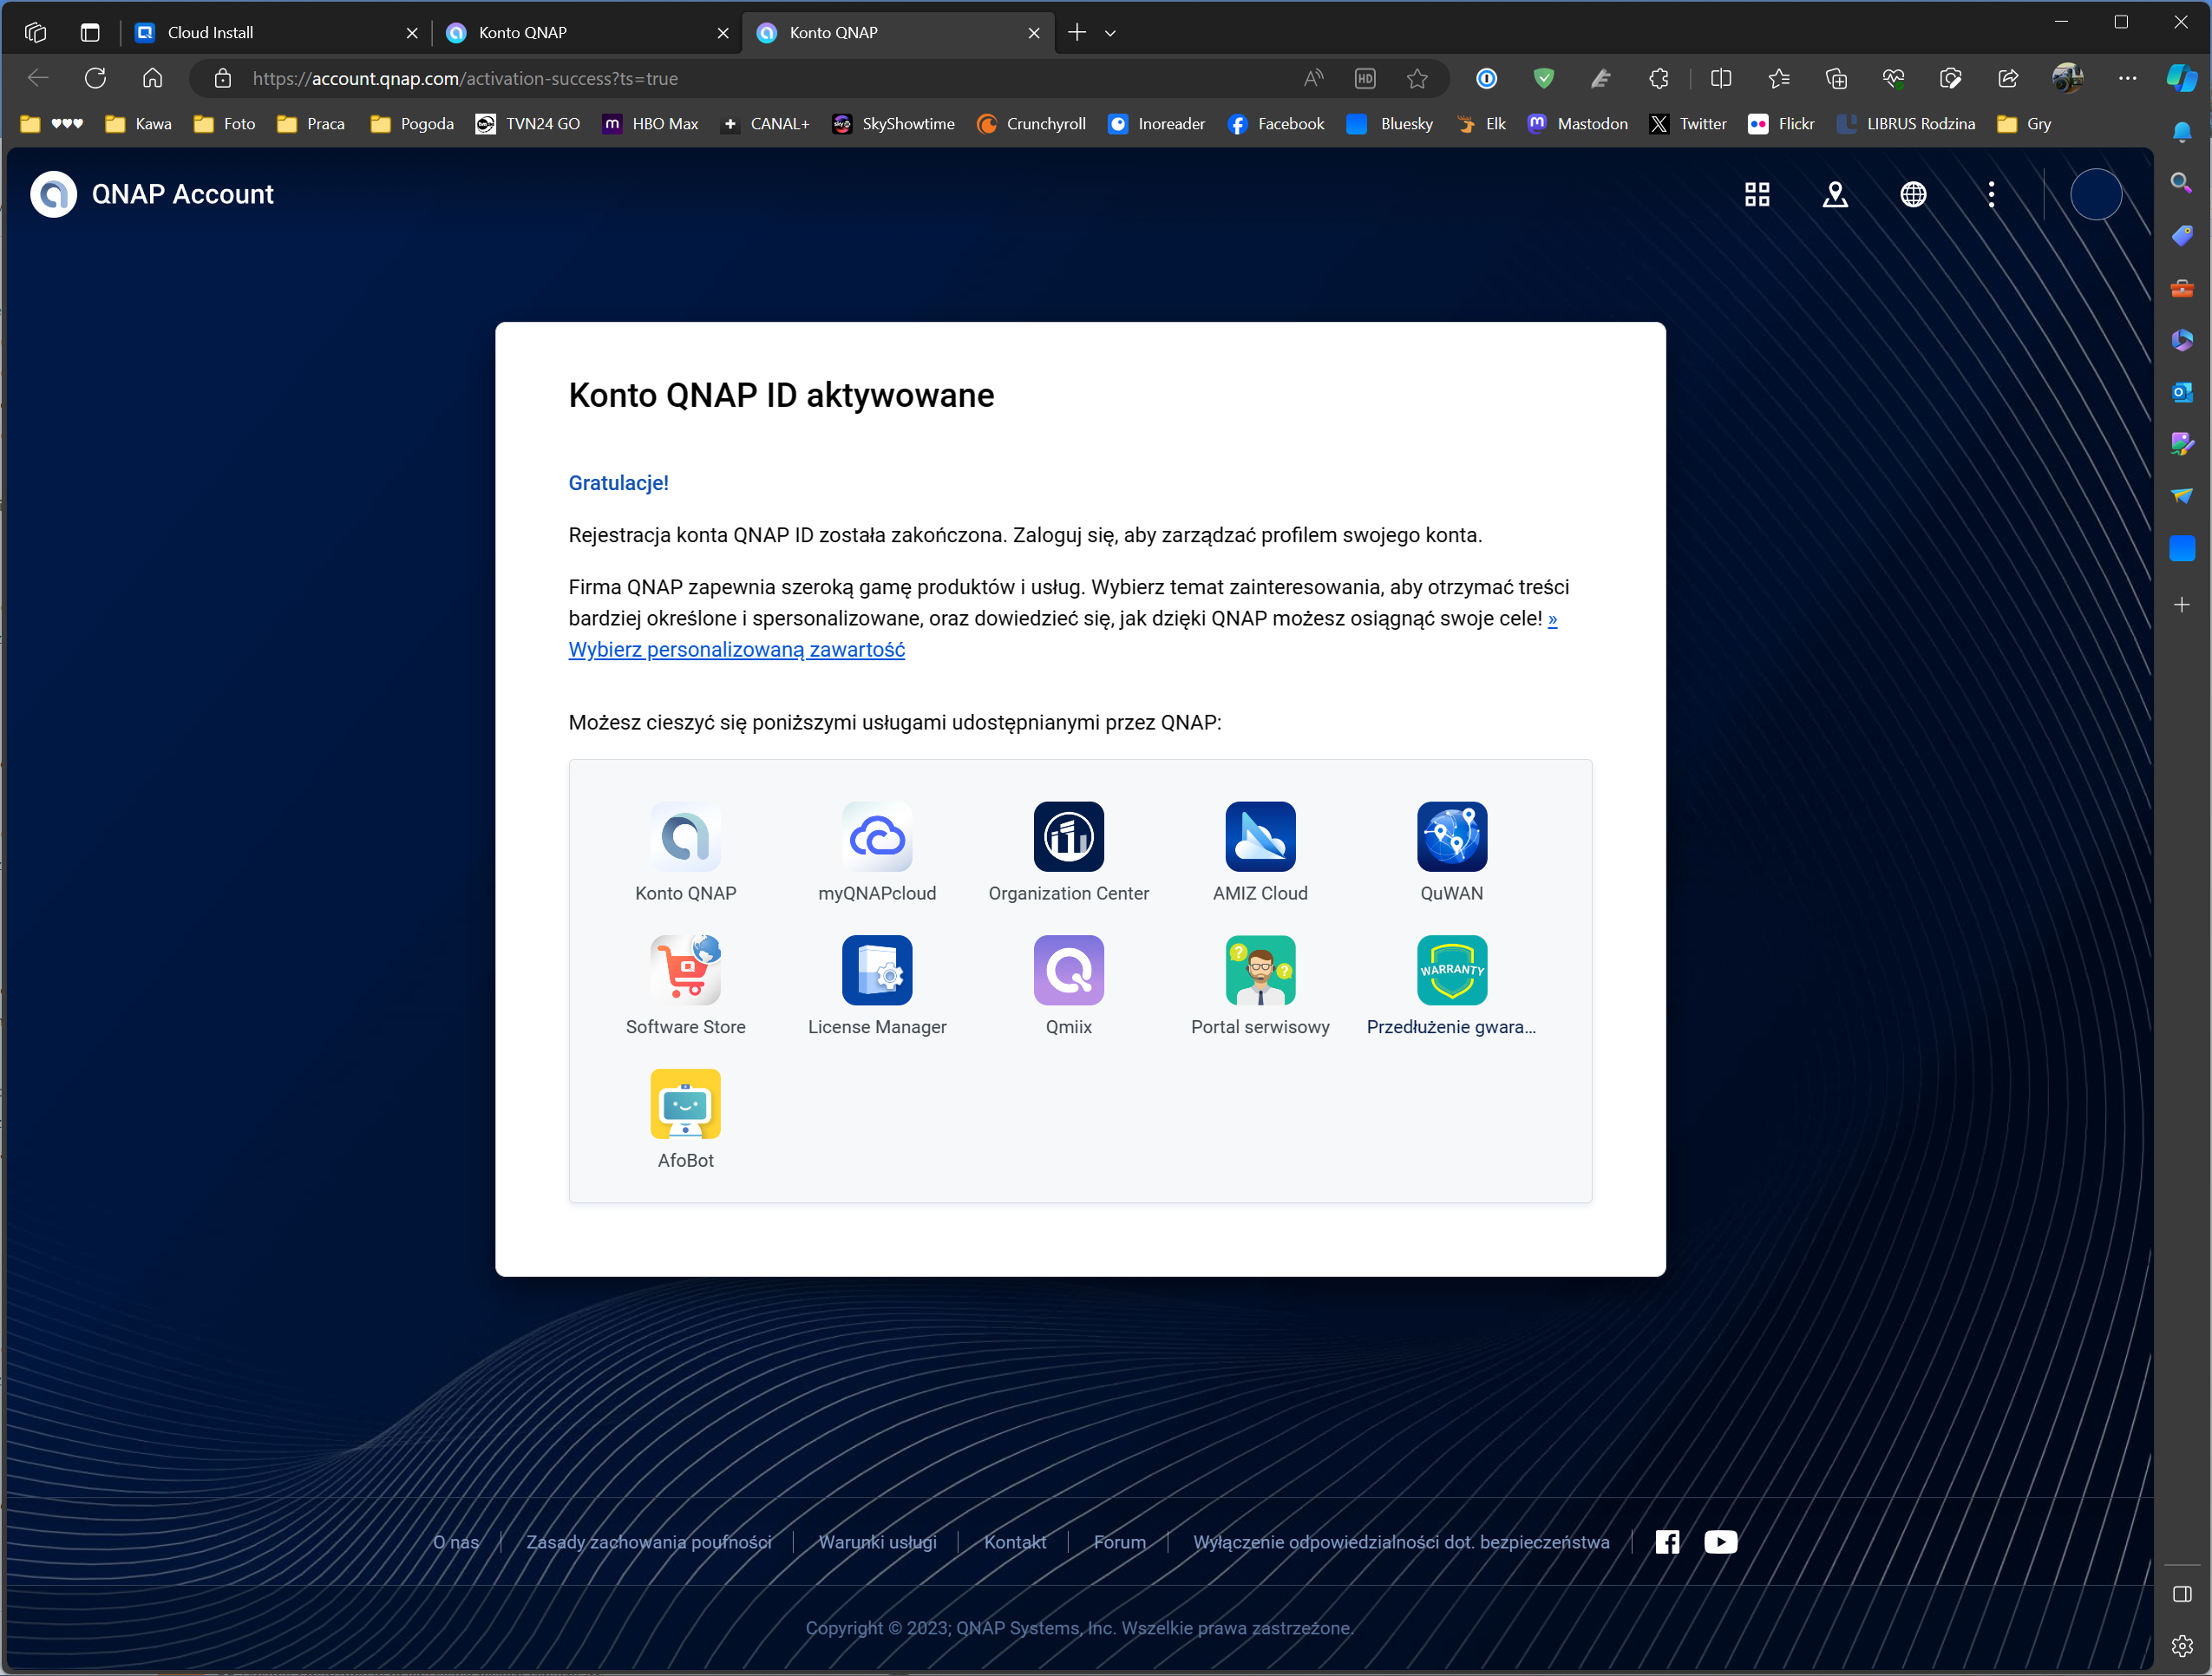Click Wybierz personalizowaną zawartość link
Screen dimensions: 2212x1676
[x=736, y=650]
